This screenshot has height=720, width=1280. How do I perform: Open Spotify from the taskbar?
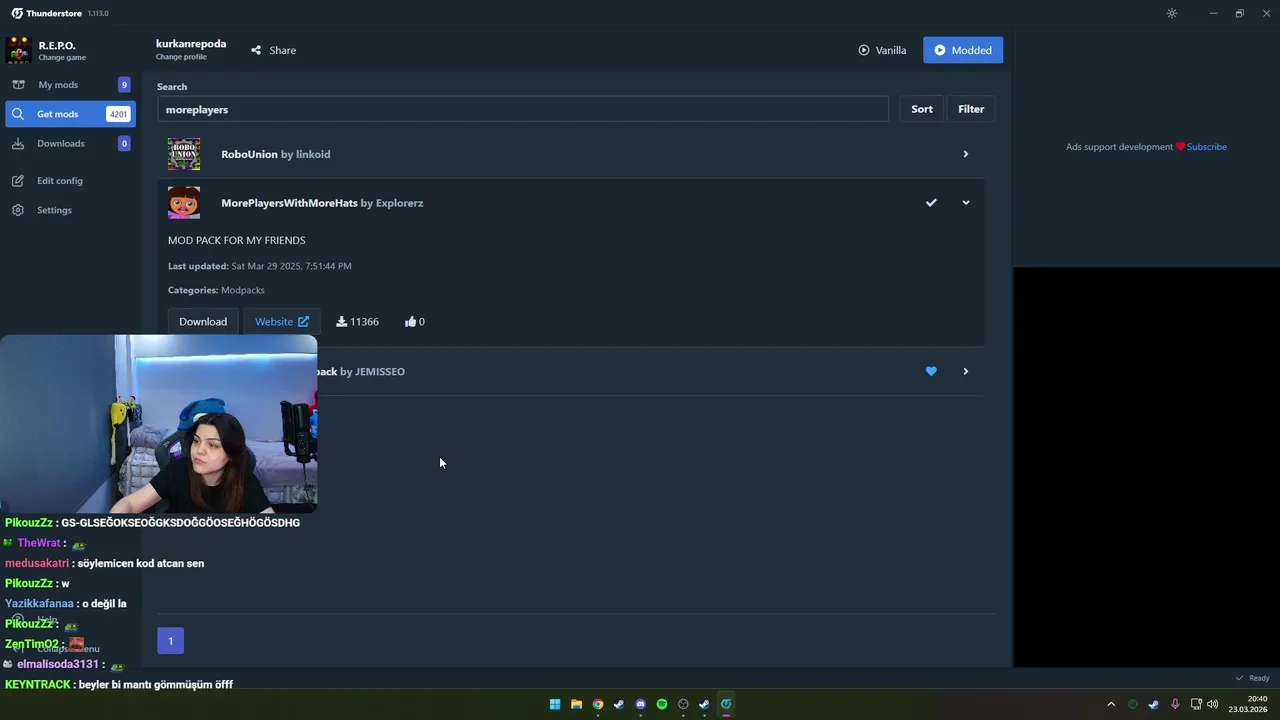point(662,704)
